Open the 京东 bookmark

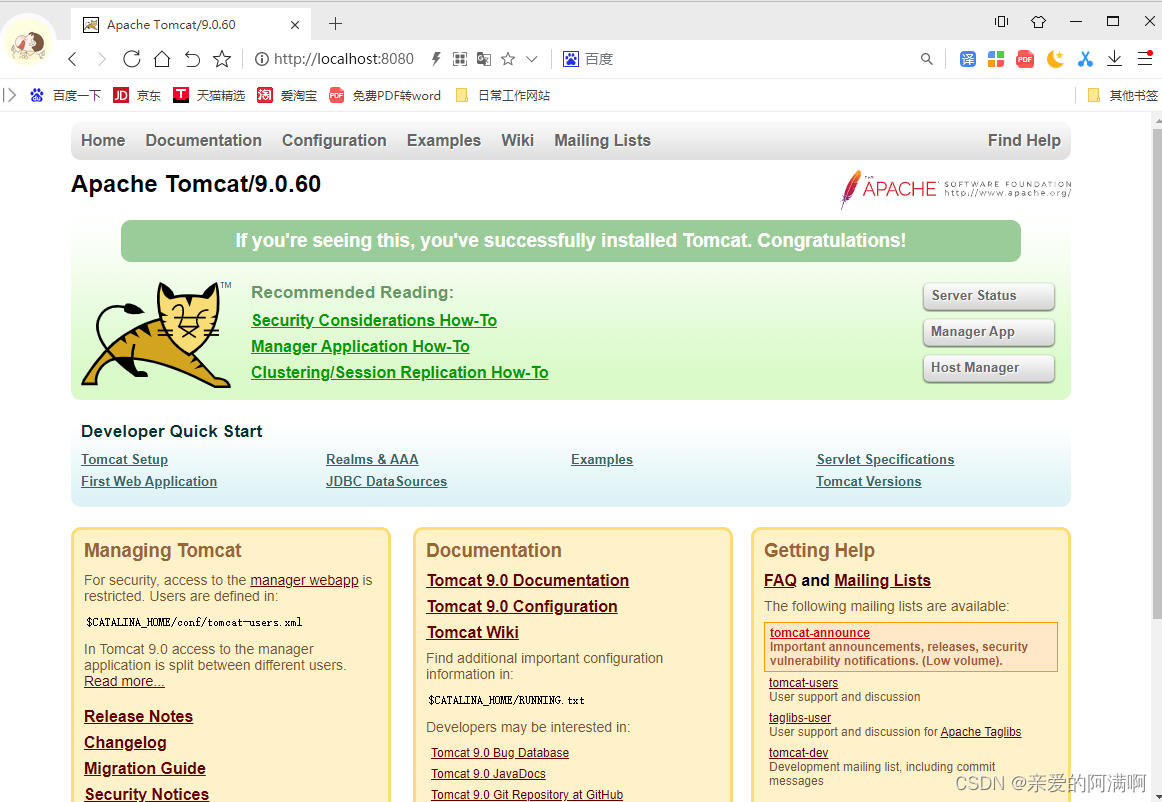pyautogui.click(x=137, y=96)
